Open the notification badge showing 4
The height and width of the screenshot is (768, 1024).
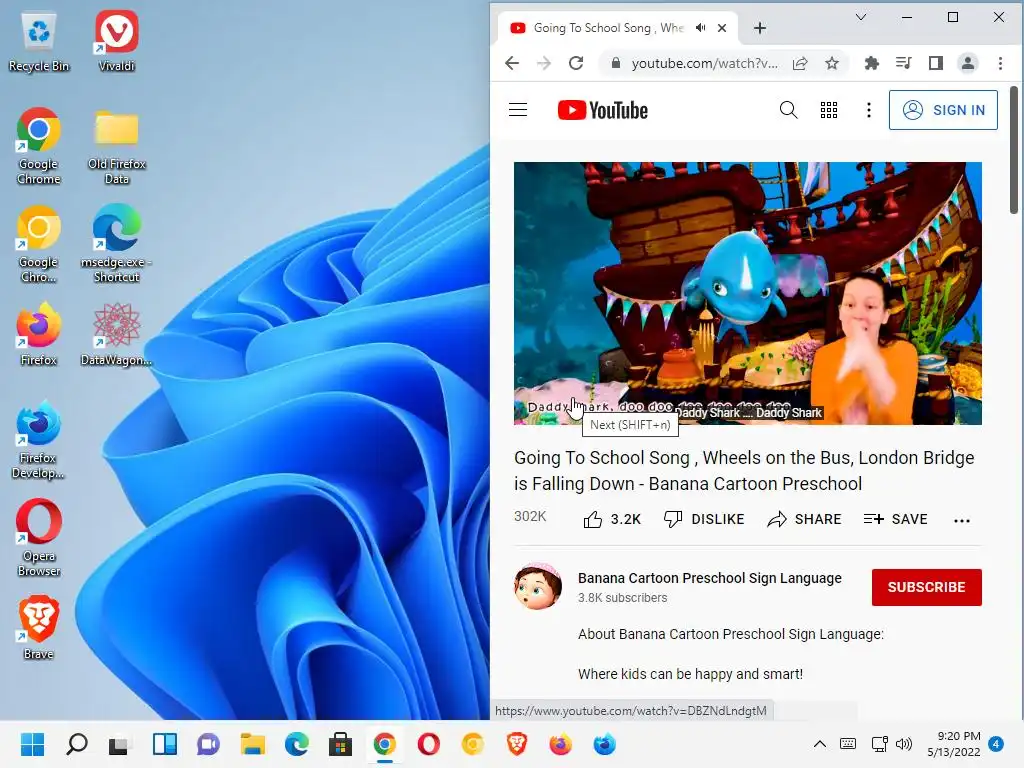(x=996, y=744)
